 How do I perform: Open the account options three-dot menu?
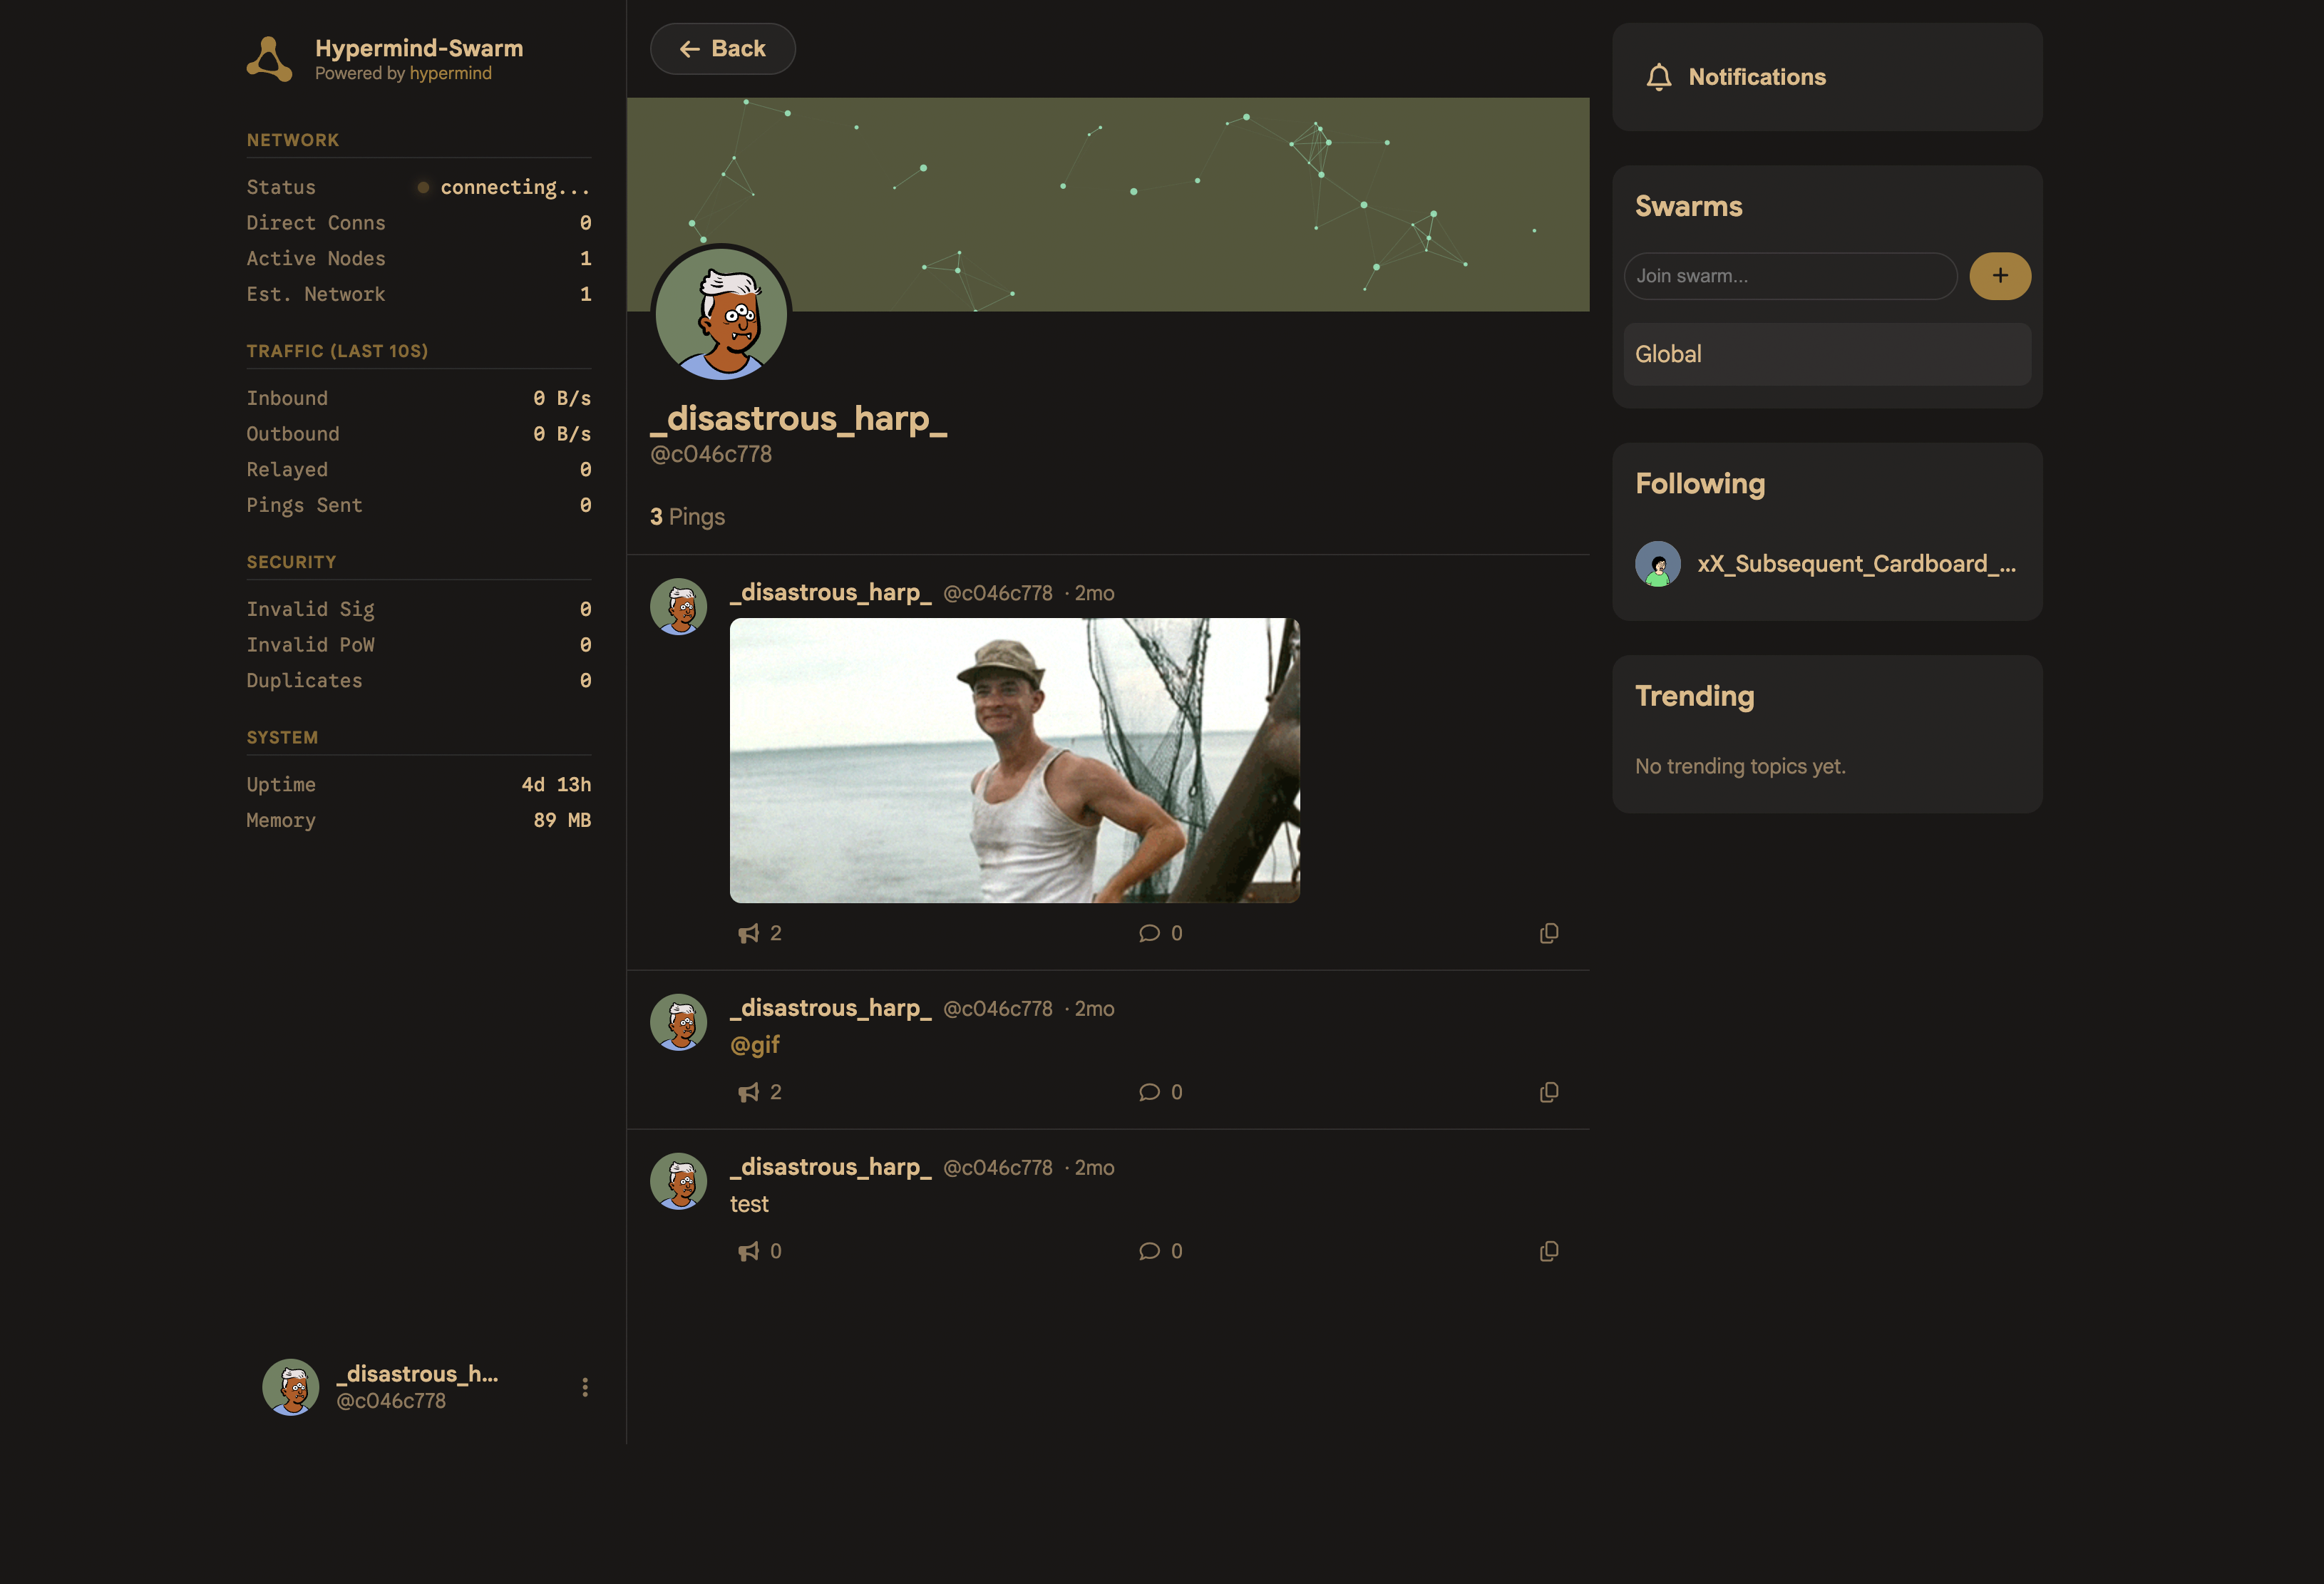585,1387
